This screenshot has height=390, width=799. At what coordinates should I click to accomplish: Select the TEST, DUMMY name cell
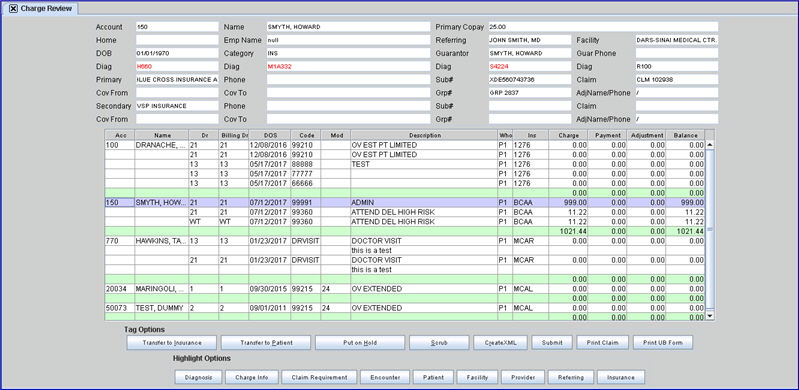(162, 308)
